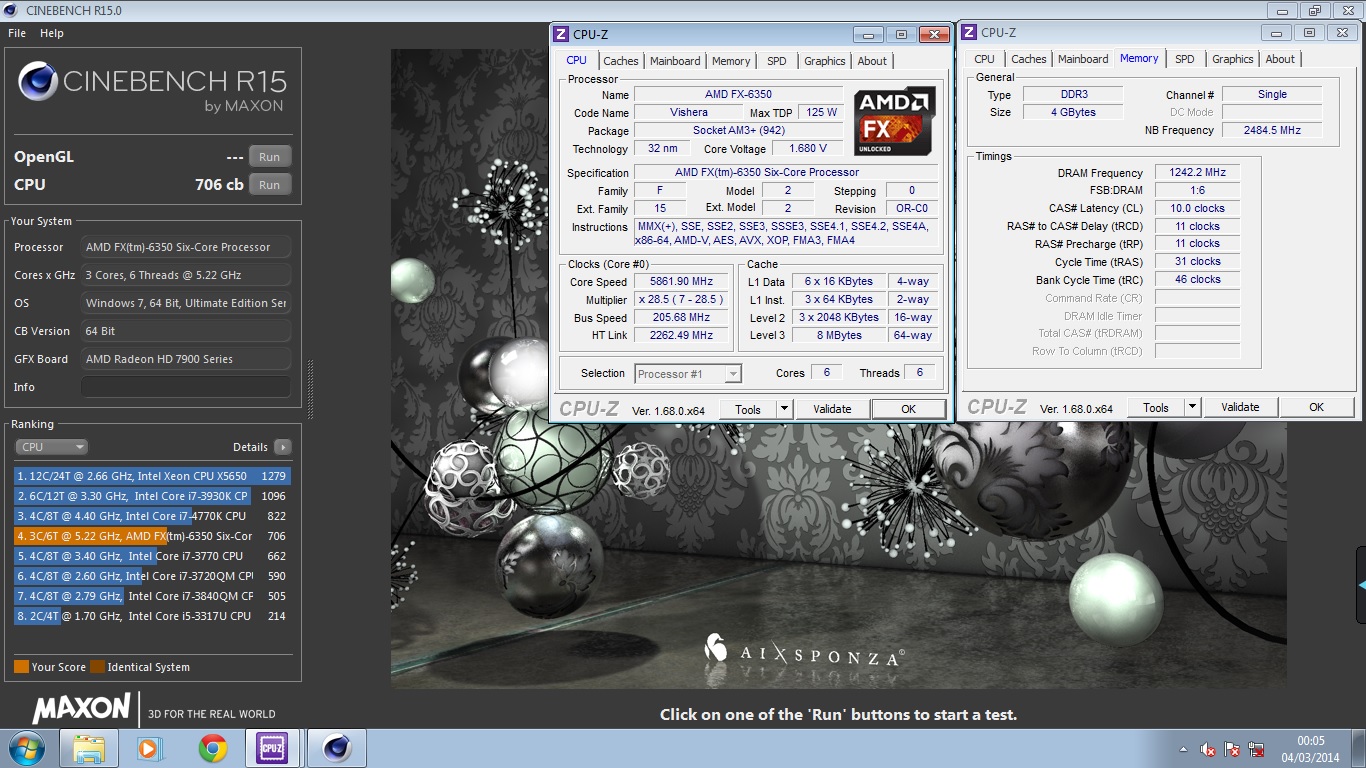Image resolution: width=1366 pixels, height=768 pixels.
Task: Click the Core Speed 5861.90 MHz value
Action: [x=681, y=282]
